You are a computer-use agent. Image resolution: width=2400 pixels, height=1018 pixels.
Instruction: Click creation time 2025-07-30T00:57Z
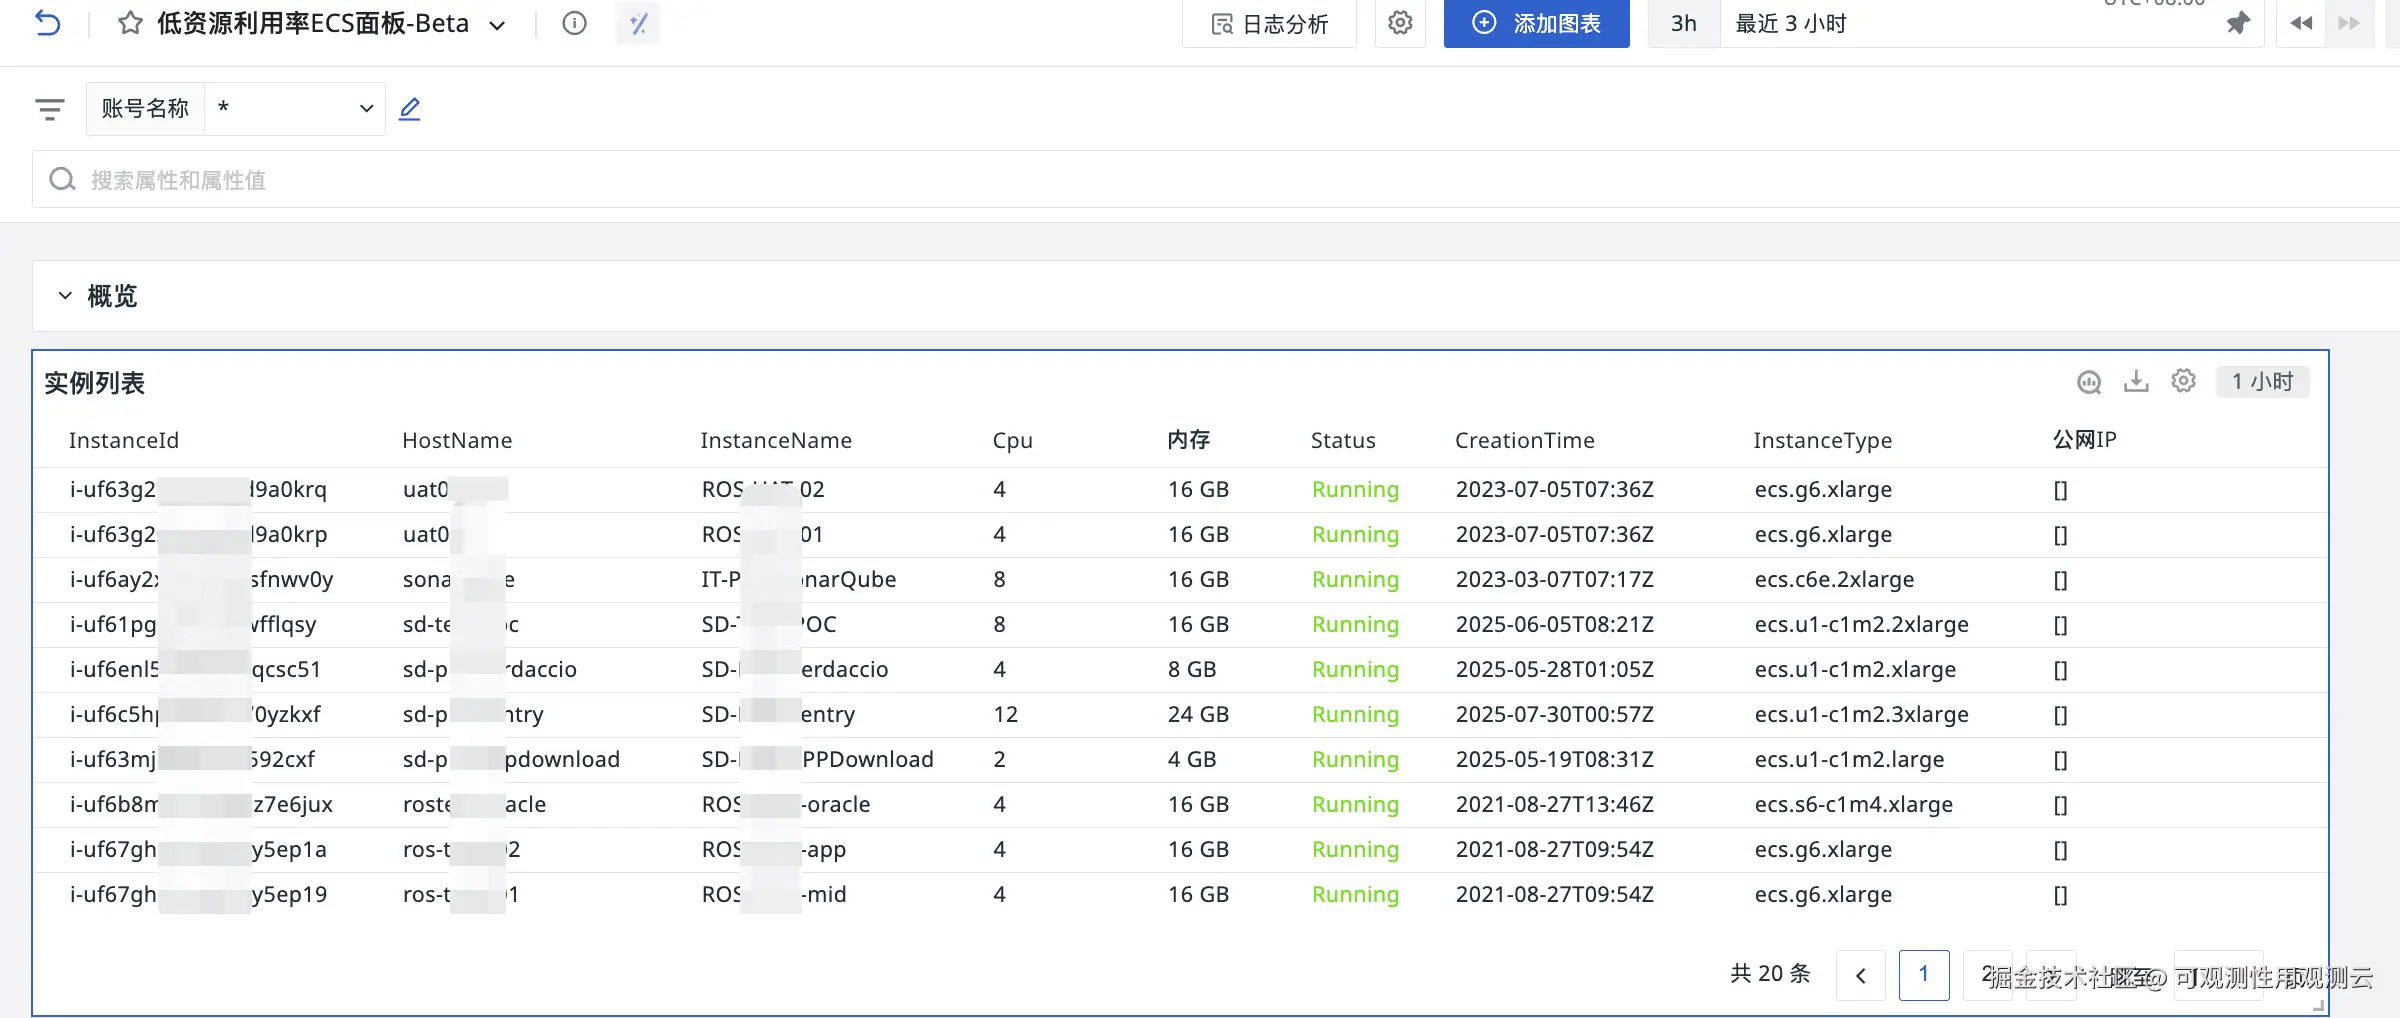click(1555, 715)
